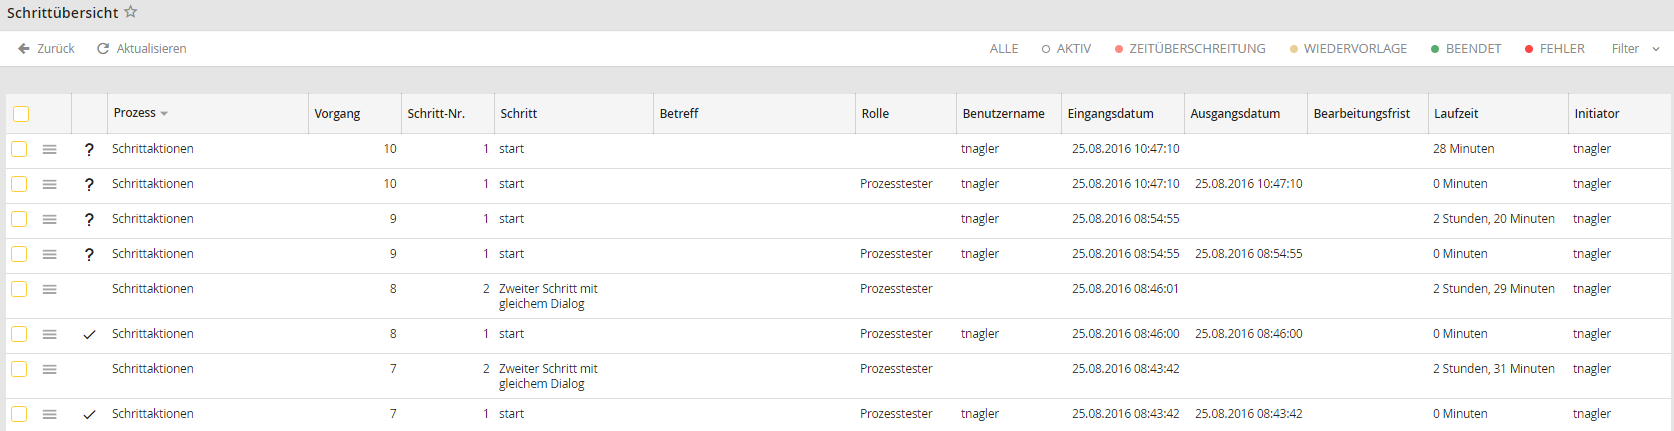Click question mark status of first row
This screenshot has width=1674, height=431.
(89, 149)
